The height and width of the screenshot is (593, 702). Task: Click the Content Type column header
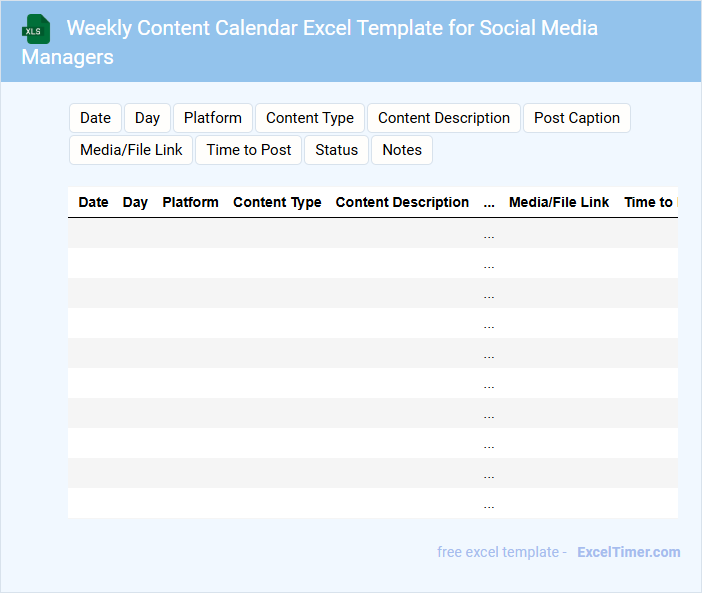point(277,202)
